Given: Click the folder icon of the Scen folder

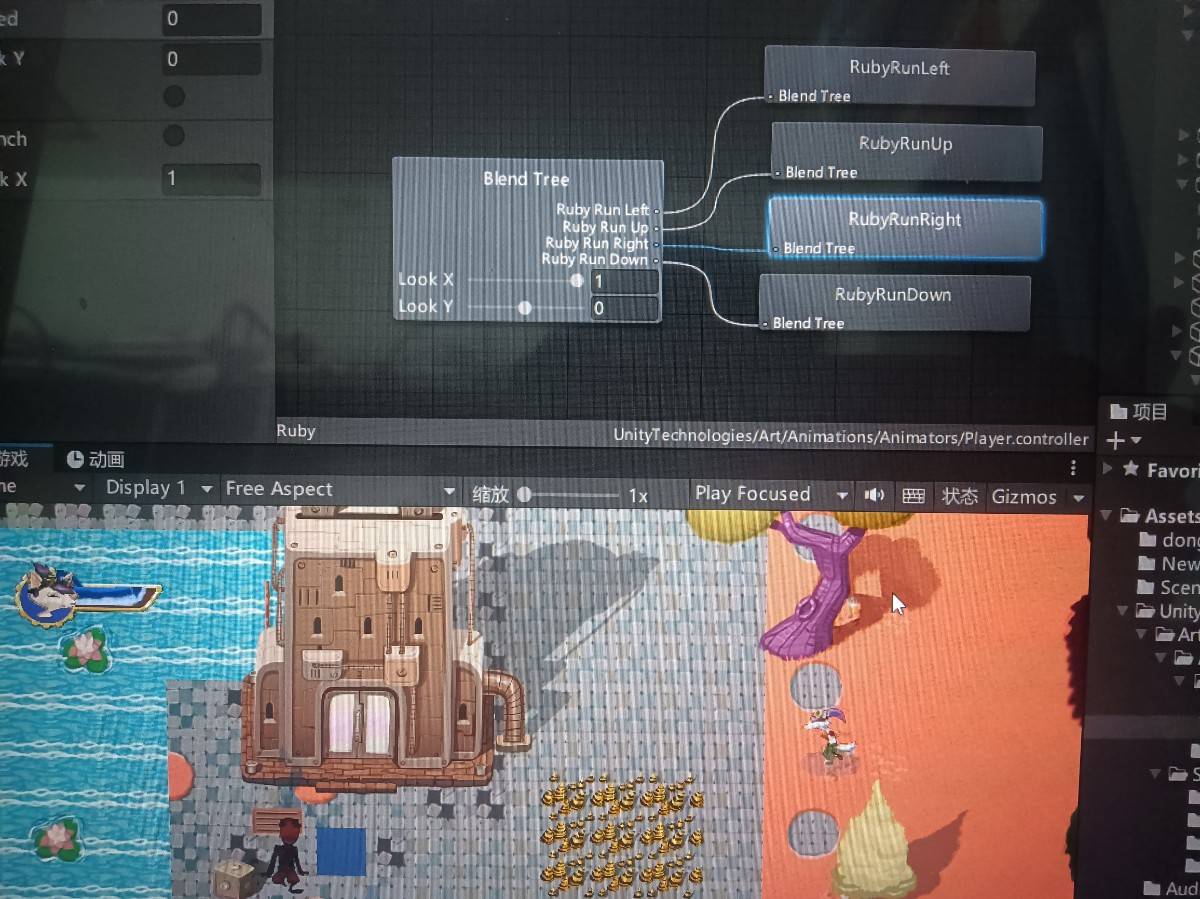Looking at the screenshot, I should point(1147,587).
